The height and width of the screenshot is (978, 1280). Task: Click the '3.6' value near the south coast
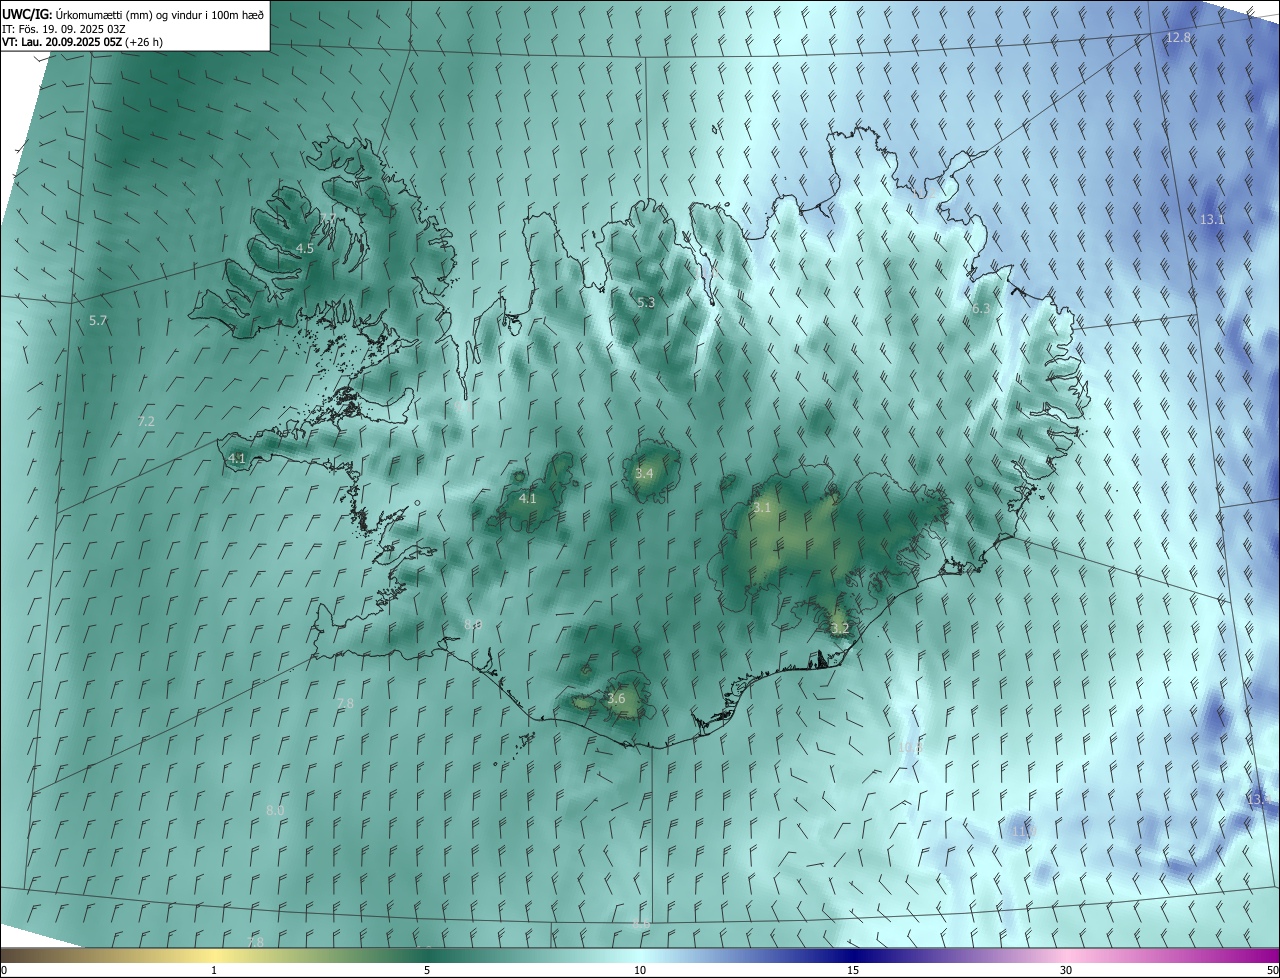(616, 699)
